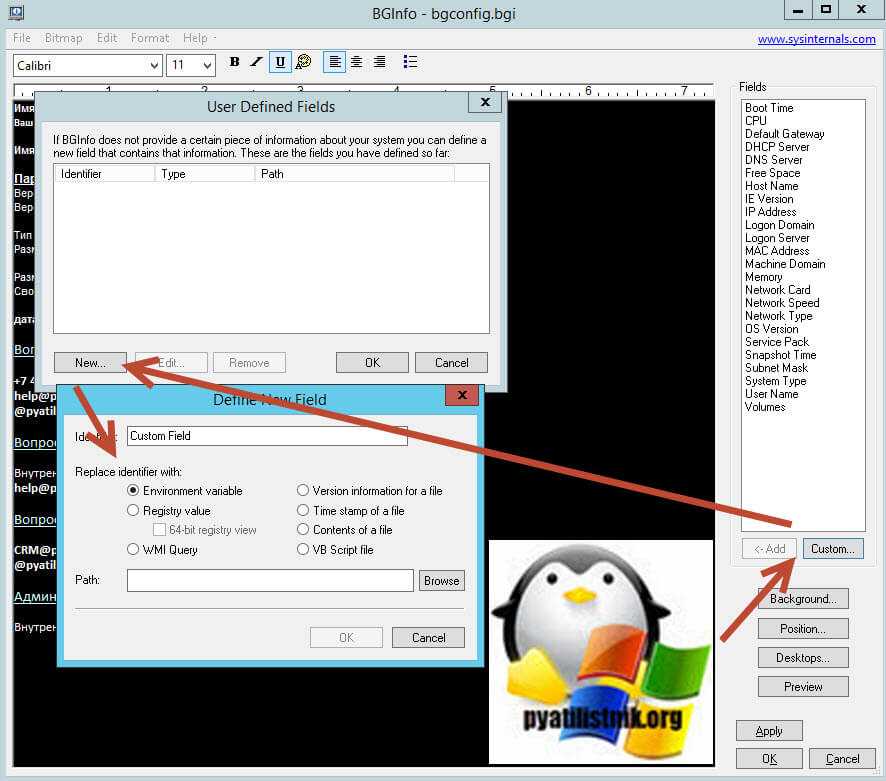
Task: Choose the WMI Query radio option
Action: pos(134,549)
